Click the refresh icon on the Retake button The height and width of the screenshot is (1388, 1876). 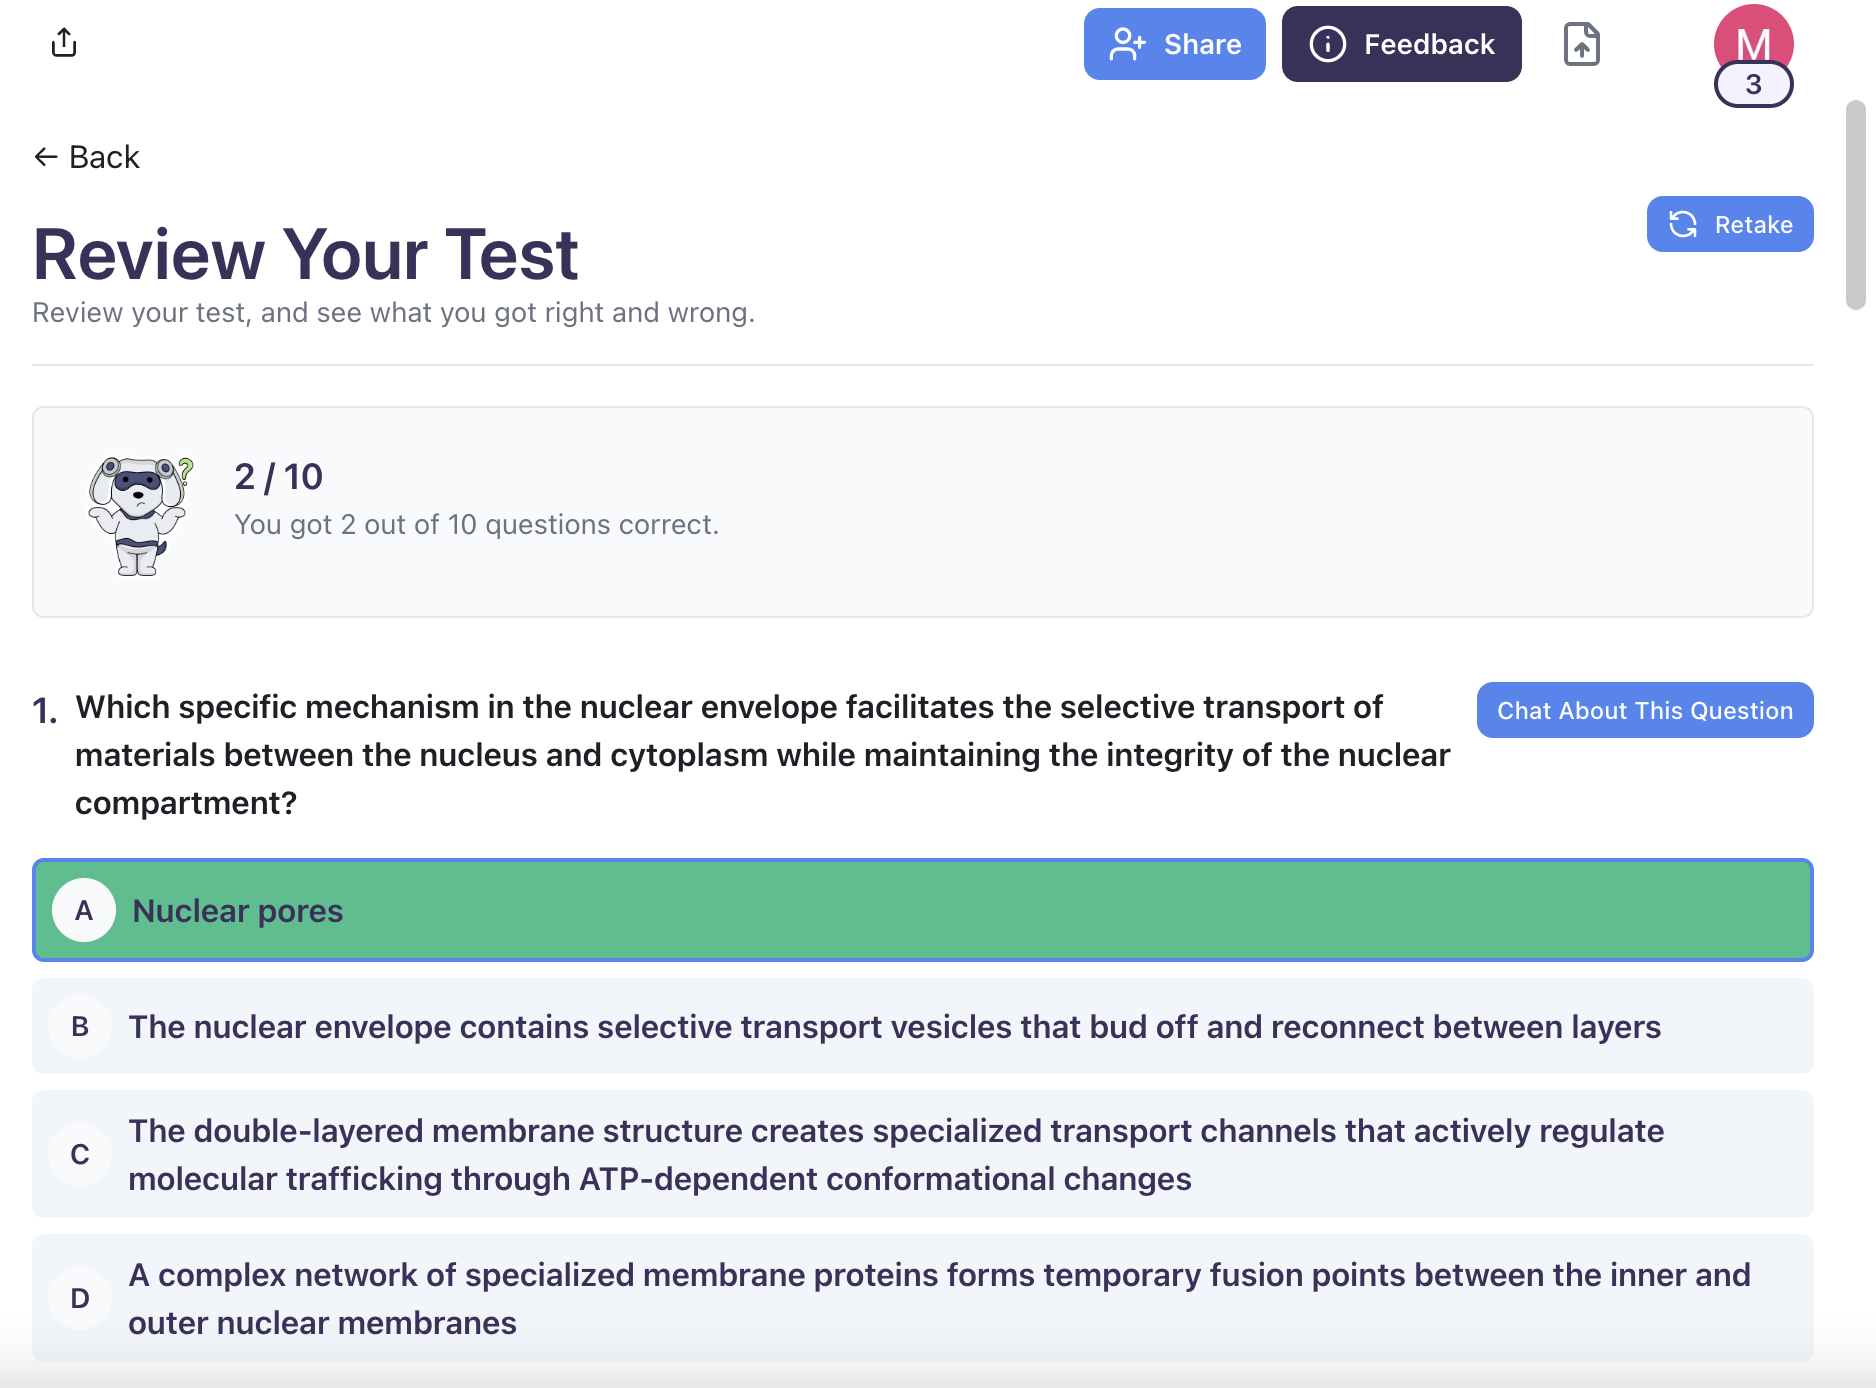coord(1683,224)
